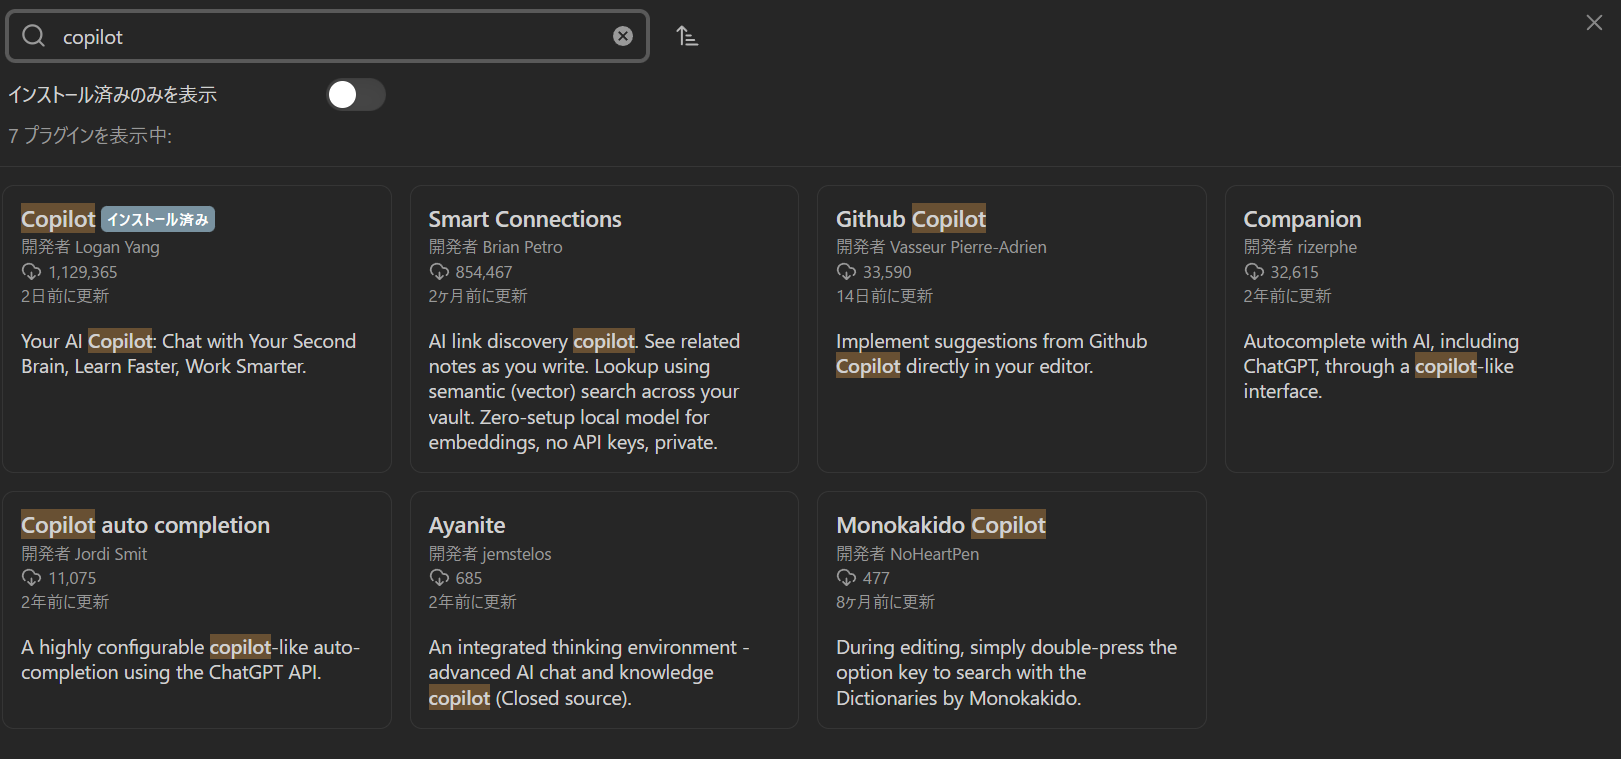Open the Monokakido Copilot plugin
Screen dimensions: 1621x759
1012,610
